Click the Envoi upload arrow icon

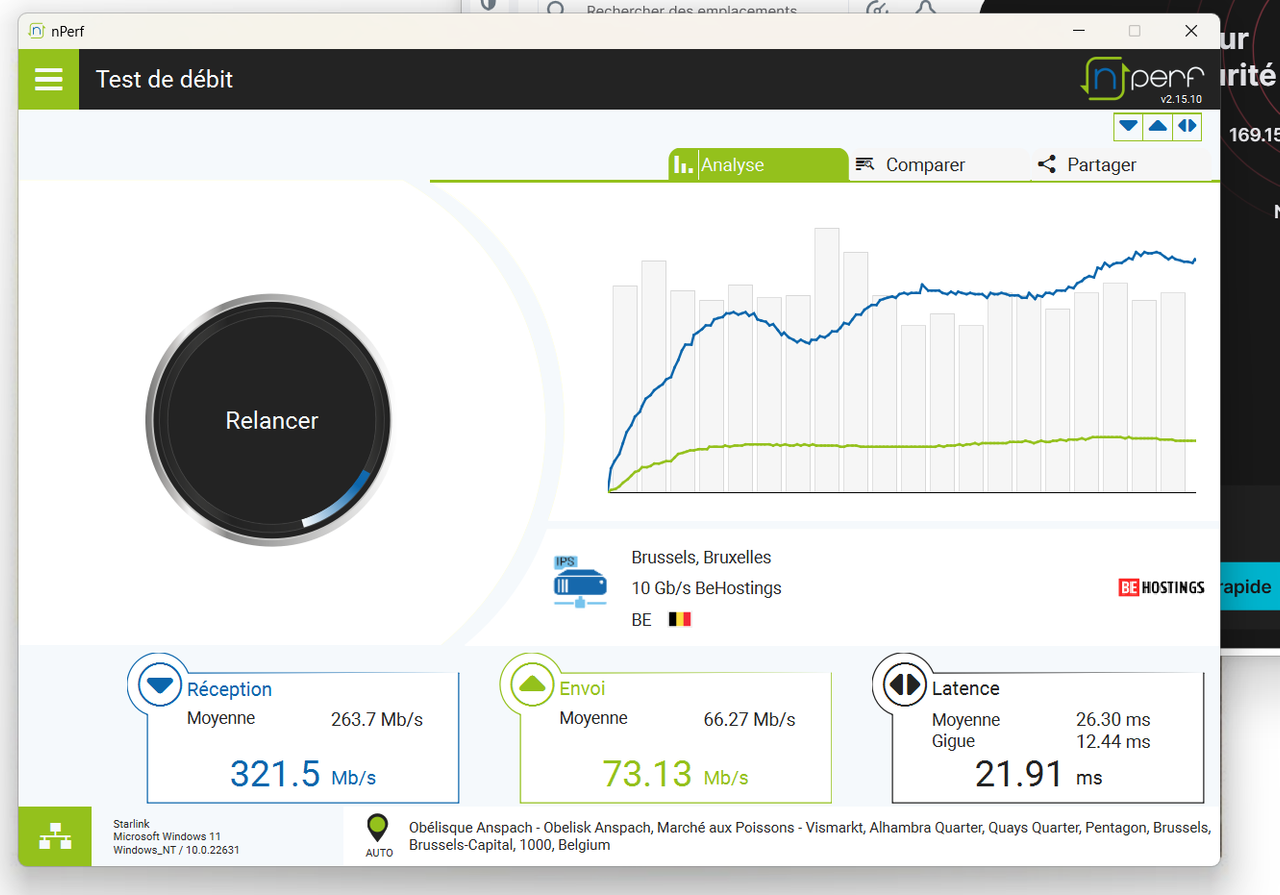531,685
